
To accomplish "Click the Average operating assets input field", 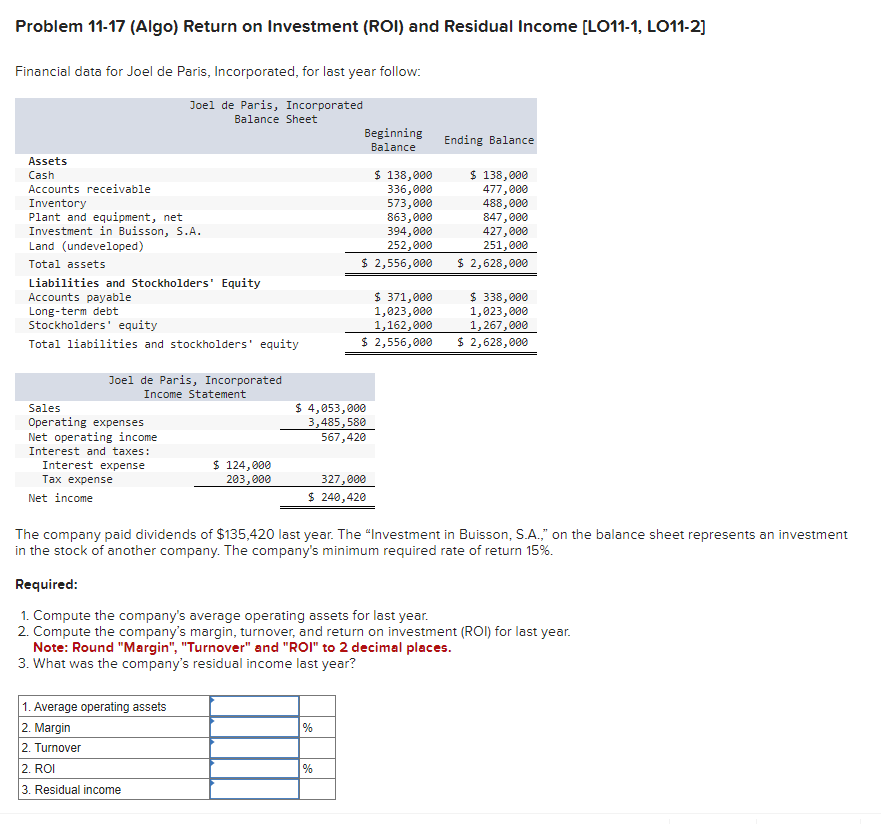I will pyautogui.click(x=254, y=707).
